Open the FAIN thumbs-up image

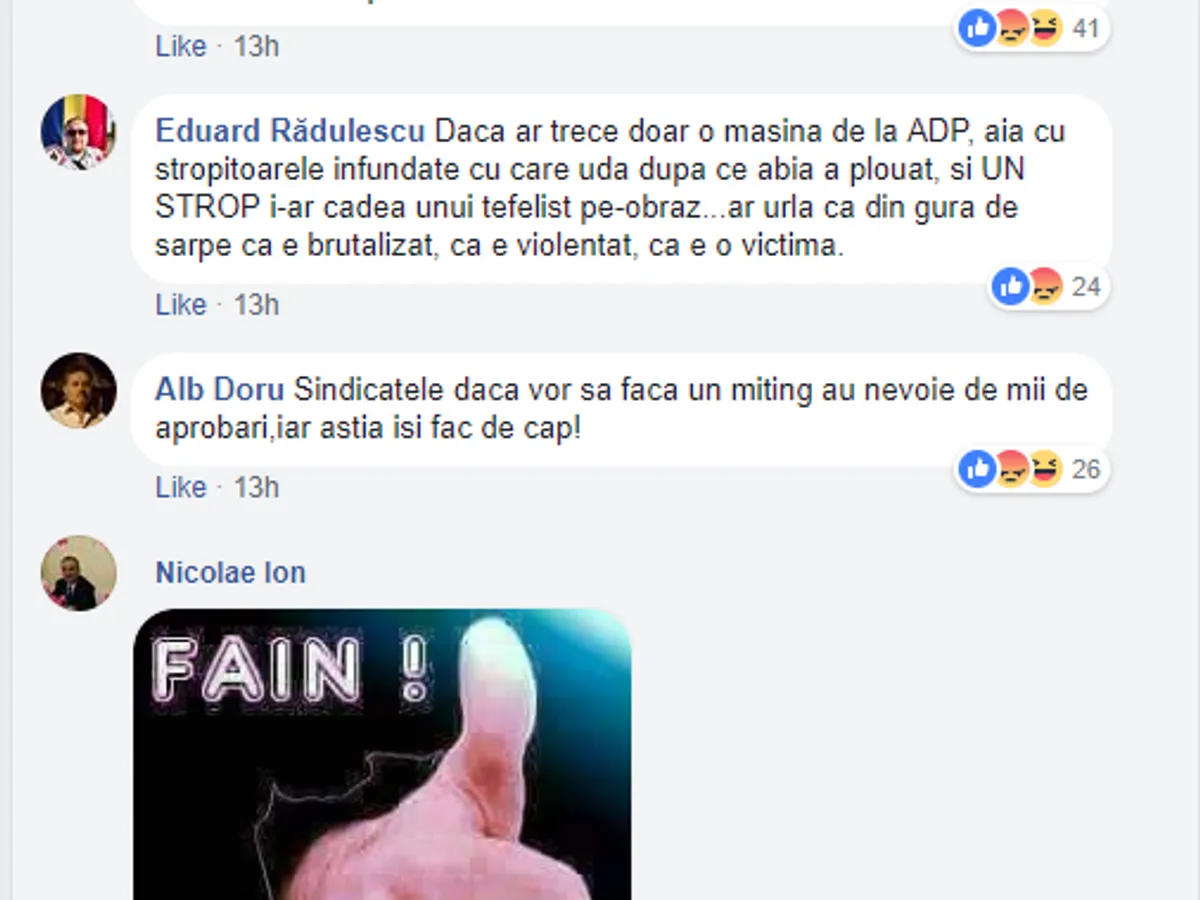(x=382, y=754)
